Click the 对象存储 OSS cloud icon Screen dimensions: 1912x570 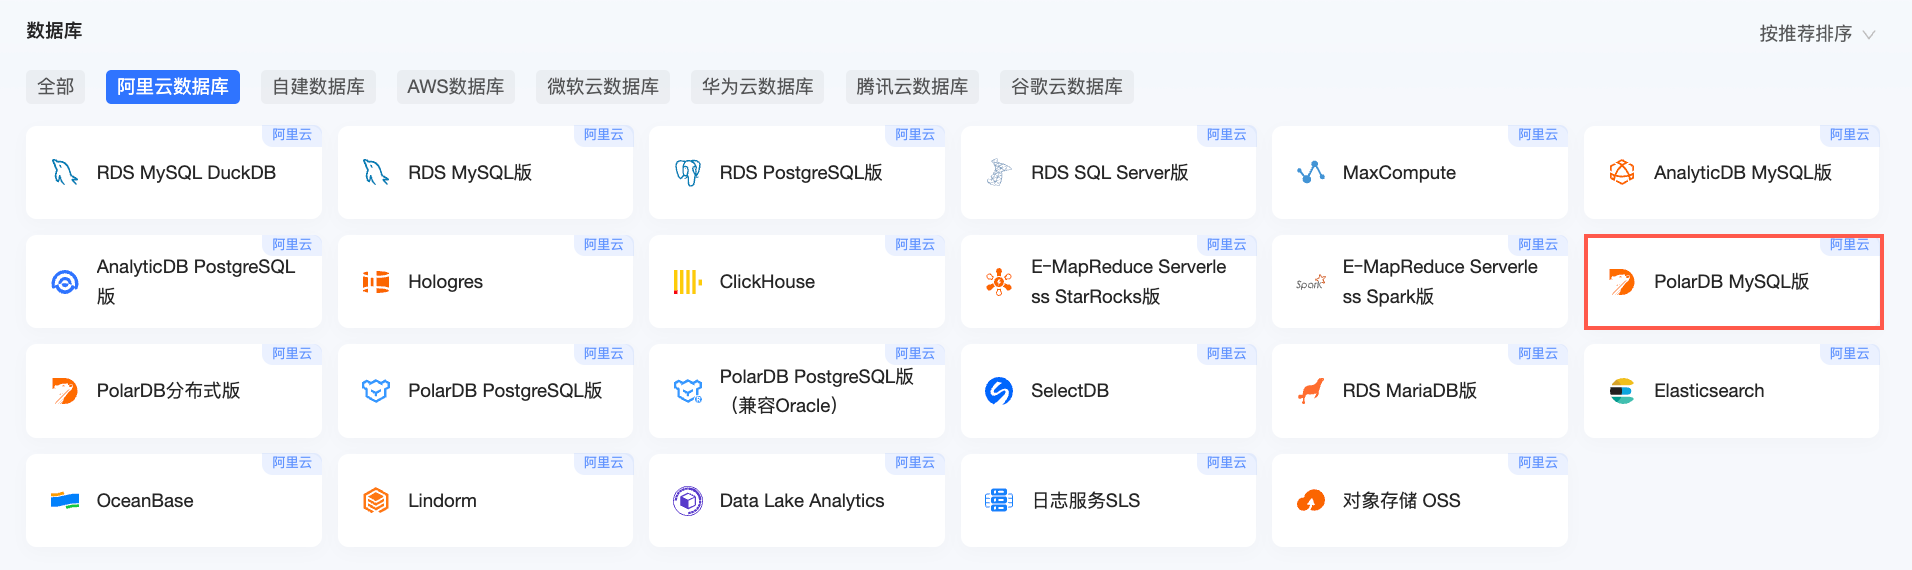click(1311, 500)
